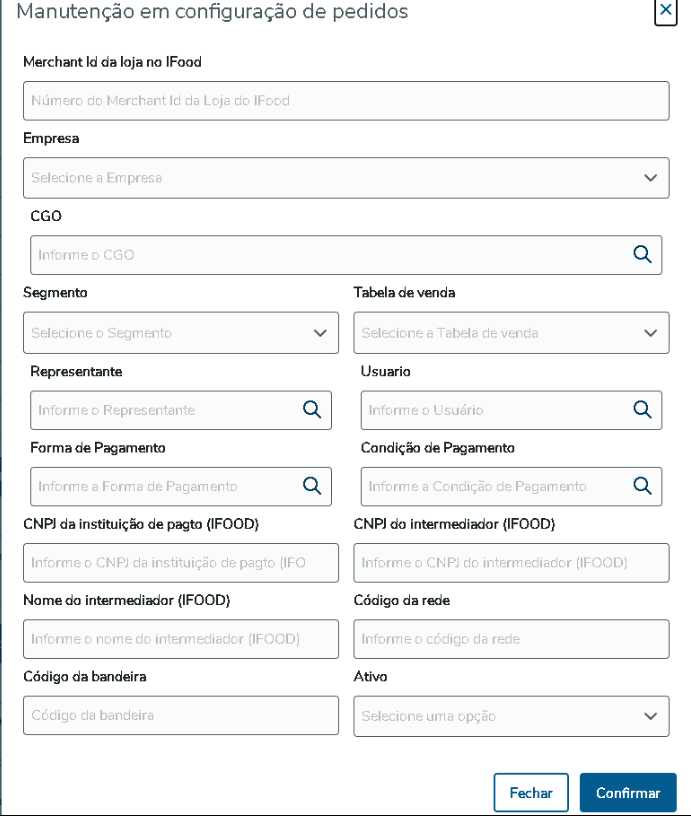Focus the Representante text field

point(165,410)
